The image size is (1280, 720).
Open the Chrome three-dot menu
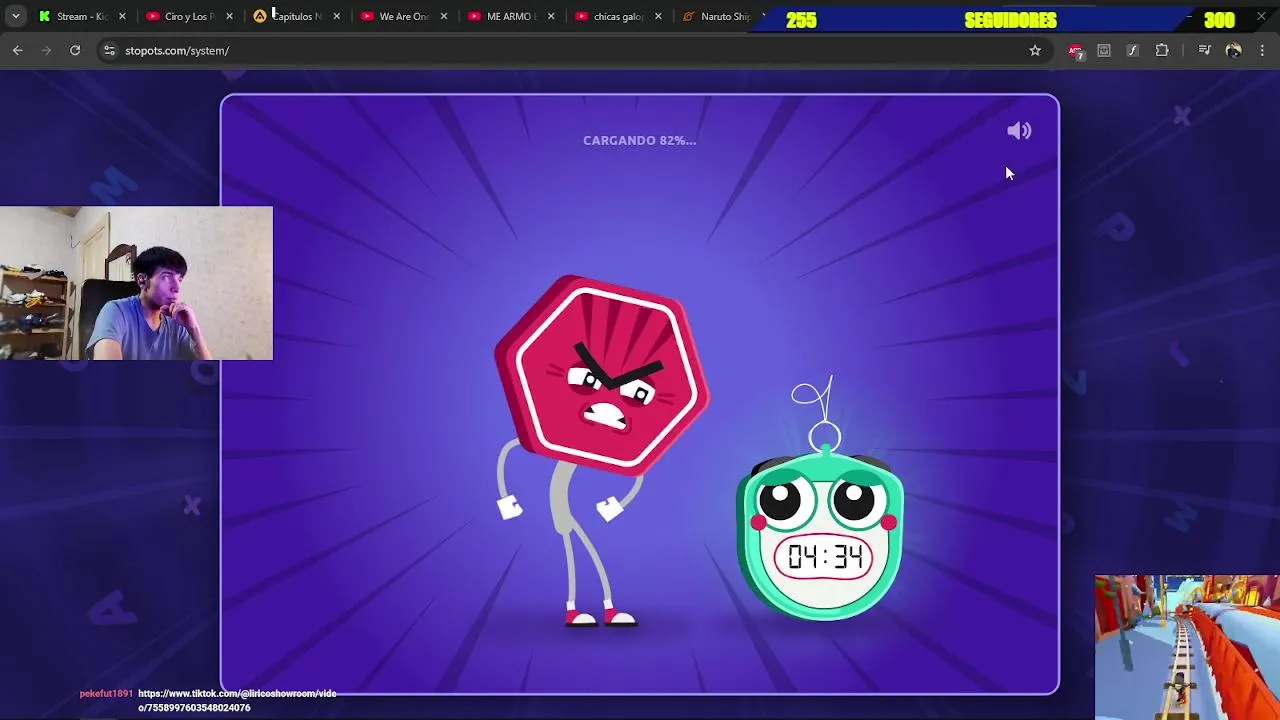point(1262,50)
